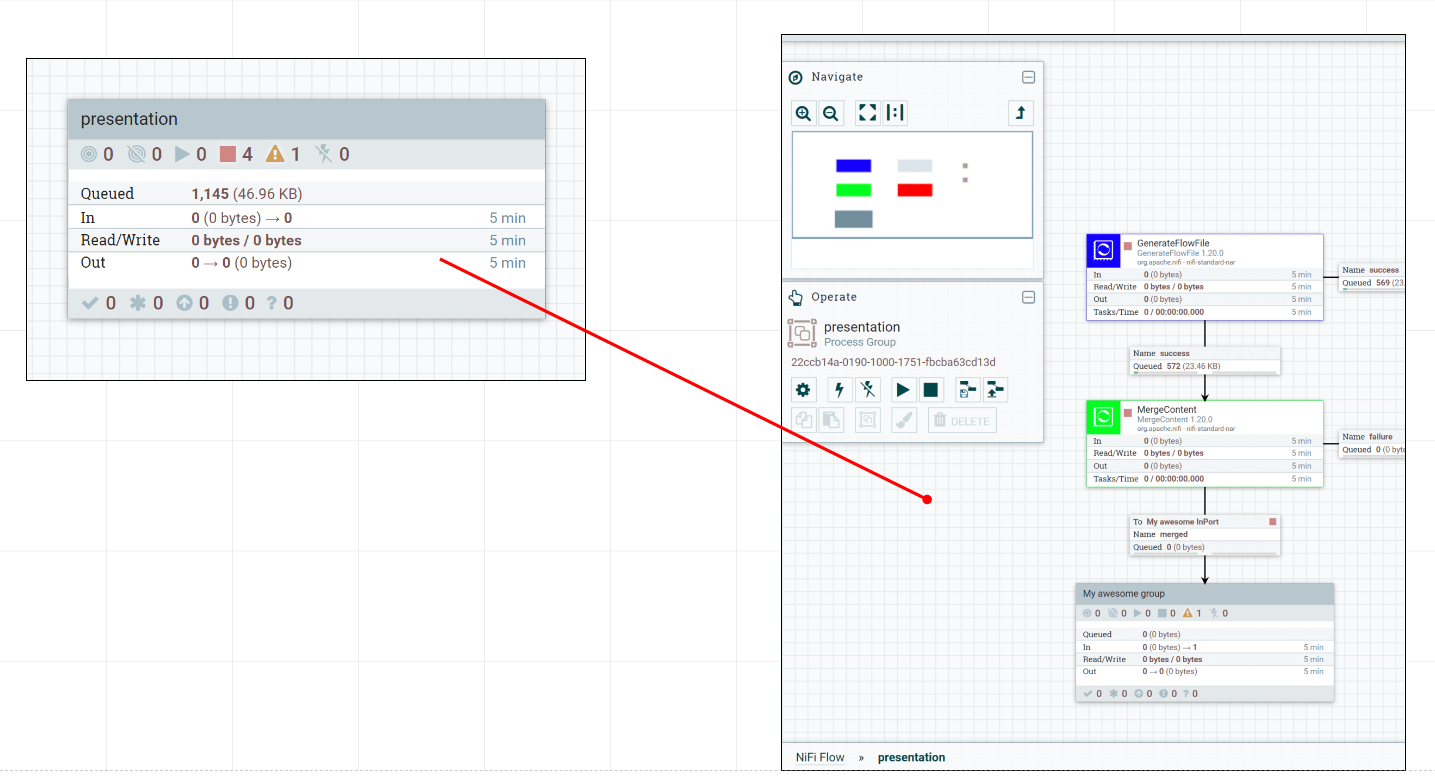Click the stale up-arrow icon in presentation footer
Screen dimensions: 1435x780
(x=184, y=303)
